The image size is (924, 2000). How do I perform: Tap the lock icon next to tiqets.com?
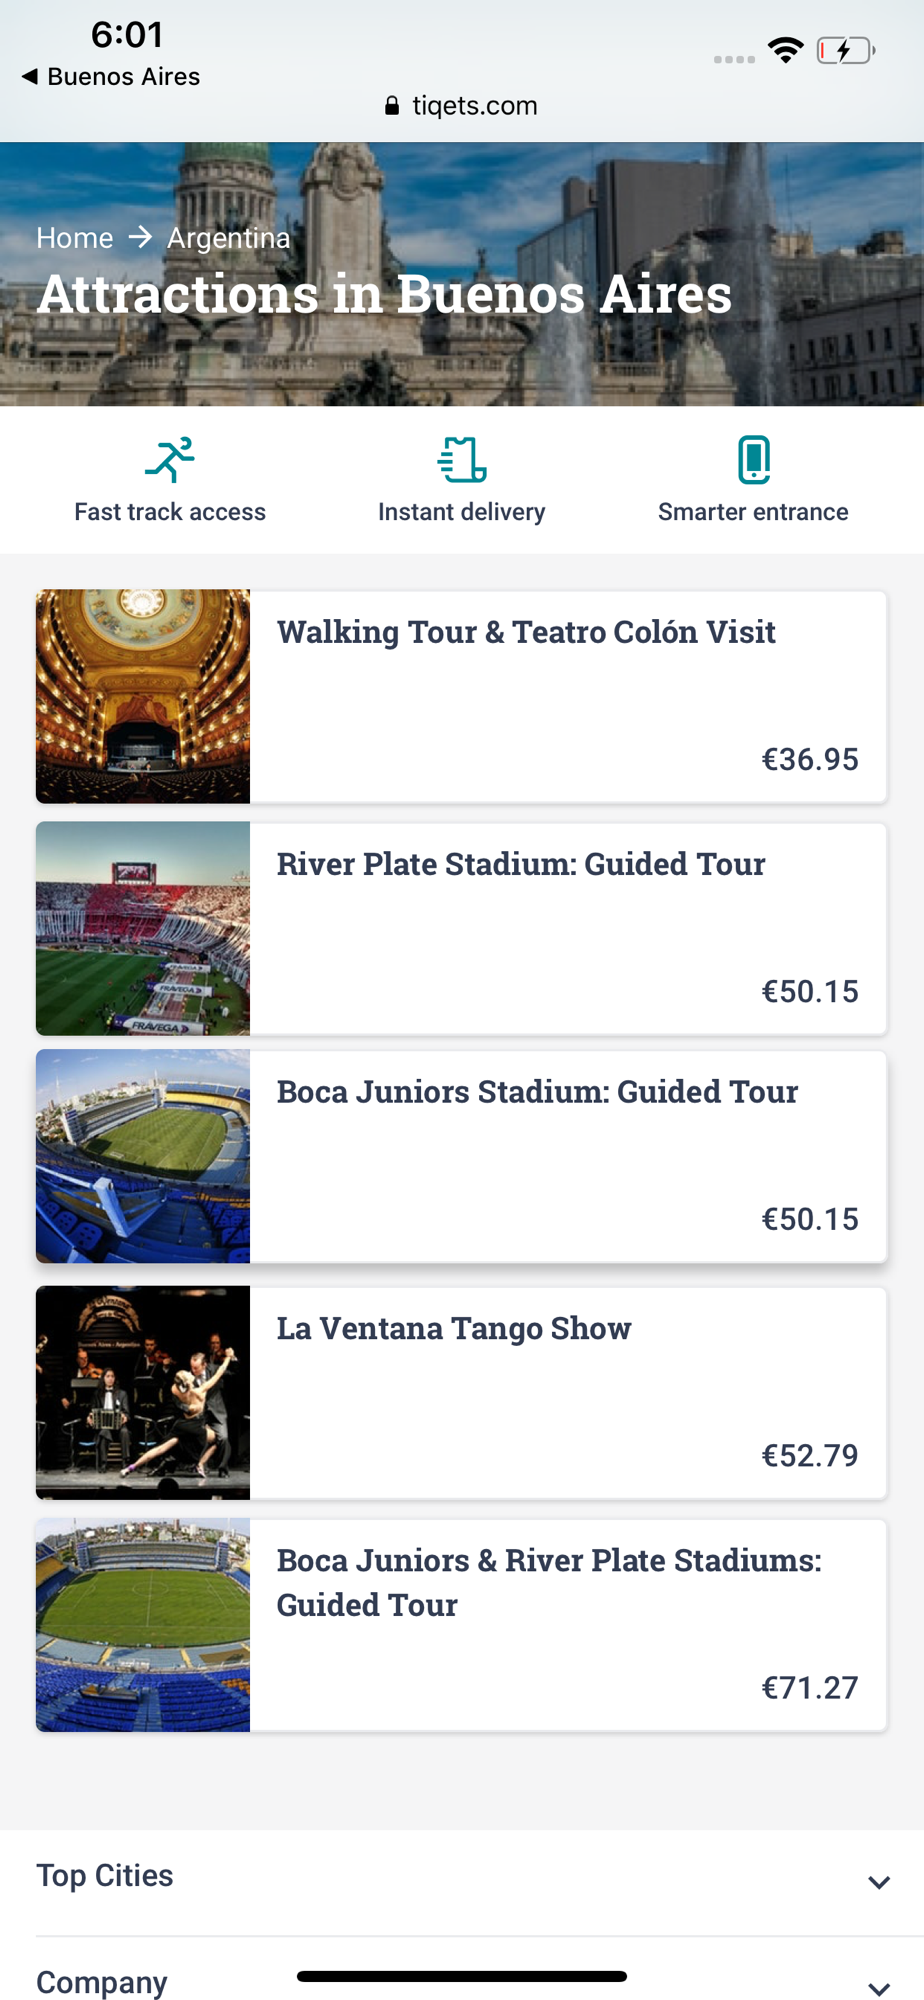[392, 106]
